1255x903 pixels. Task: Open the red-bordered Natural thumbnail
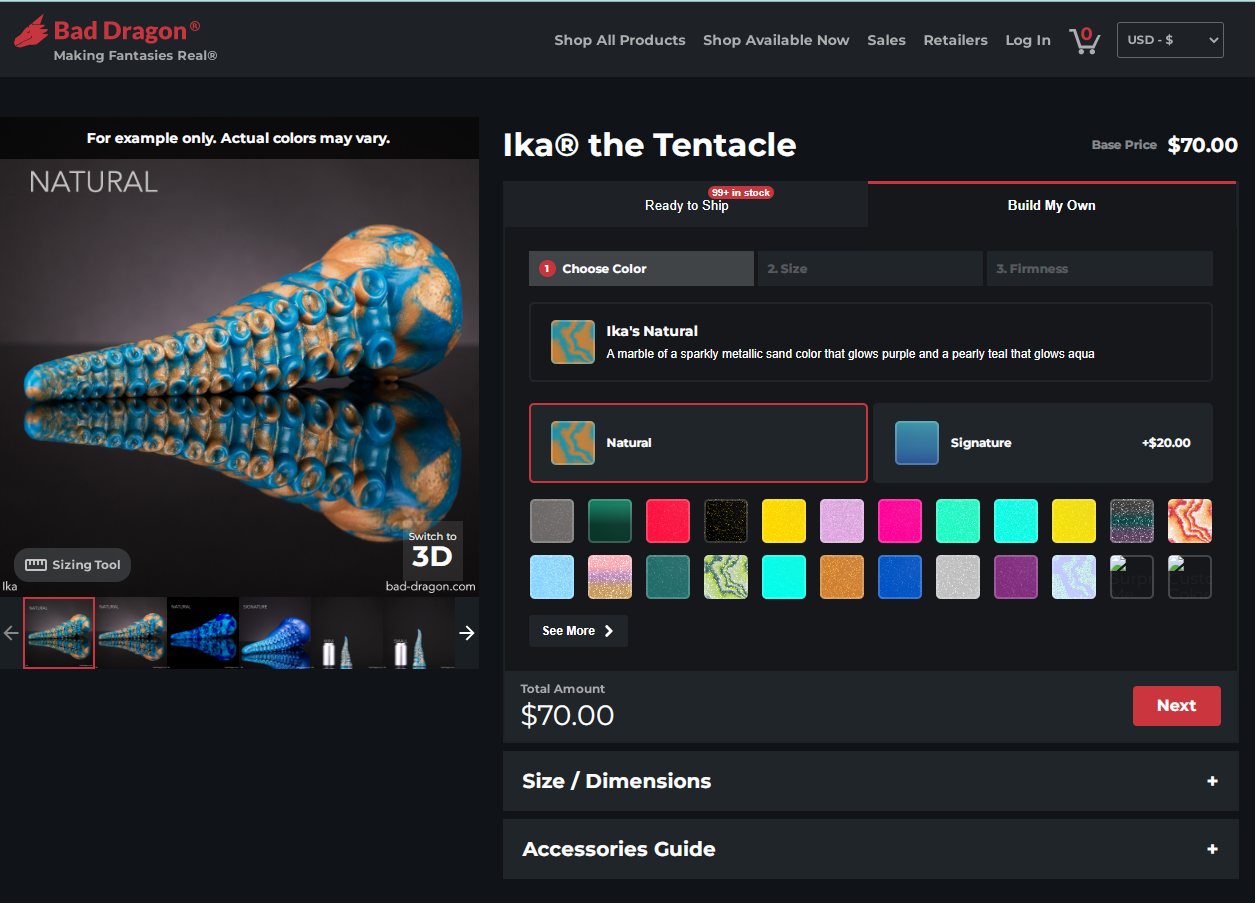pyautogui.click(x=59, y=633)
